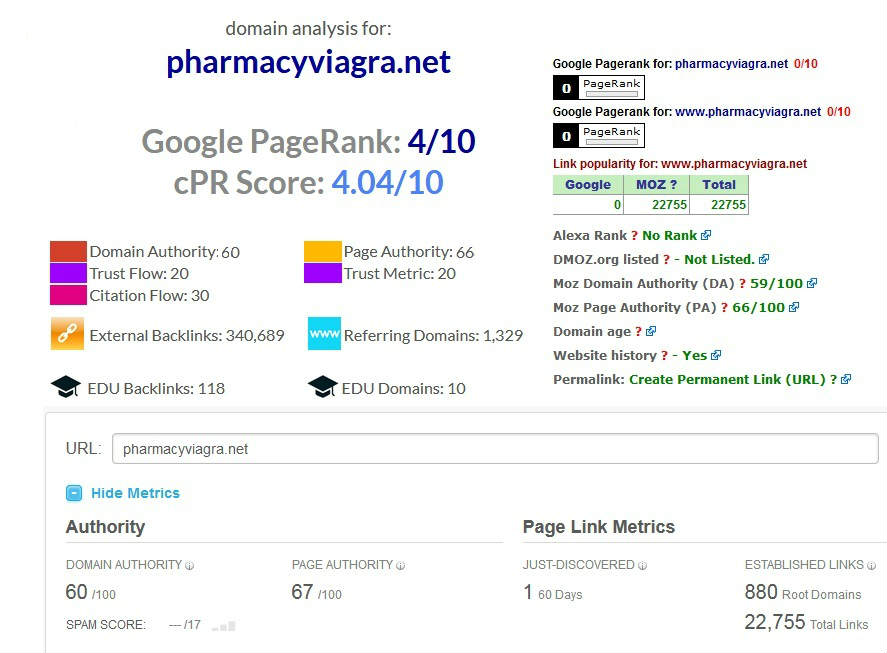Viewport: 887px width, 653px height.
Task: Click the Page Link Metrics heading
Action: pyautogui.click(x=598, y=527)
